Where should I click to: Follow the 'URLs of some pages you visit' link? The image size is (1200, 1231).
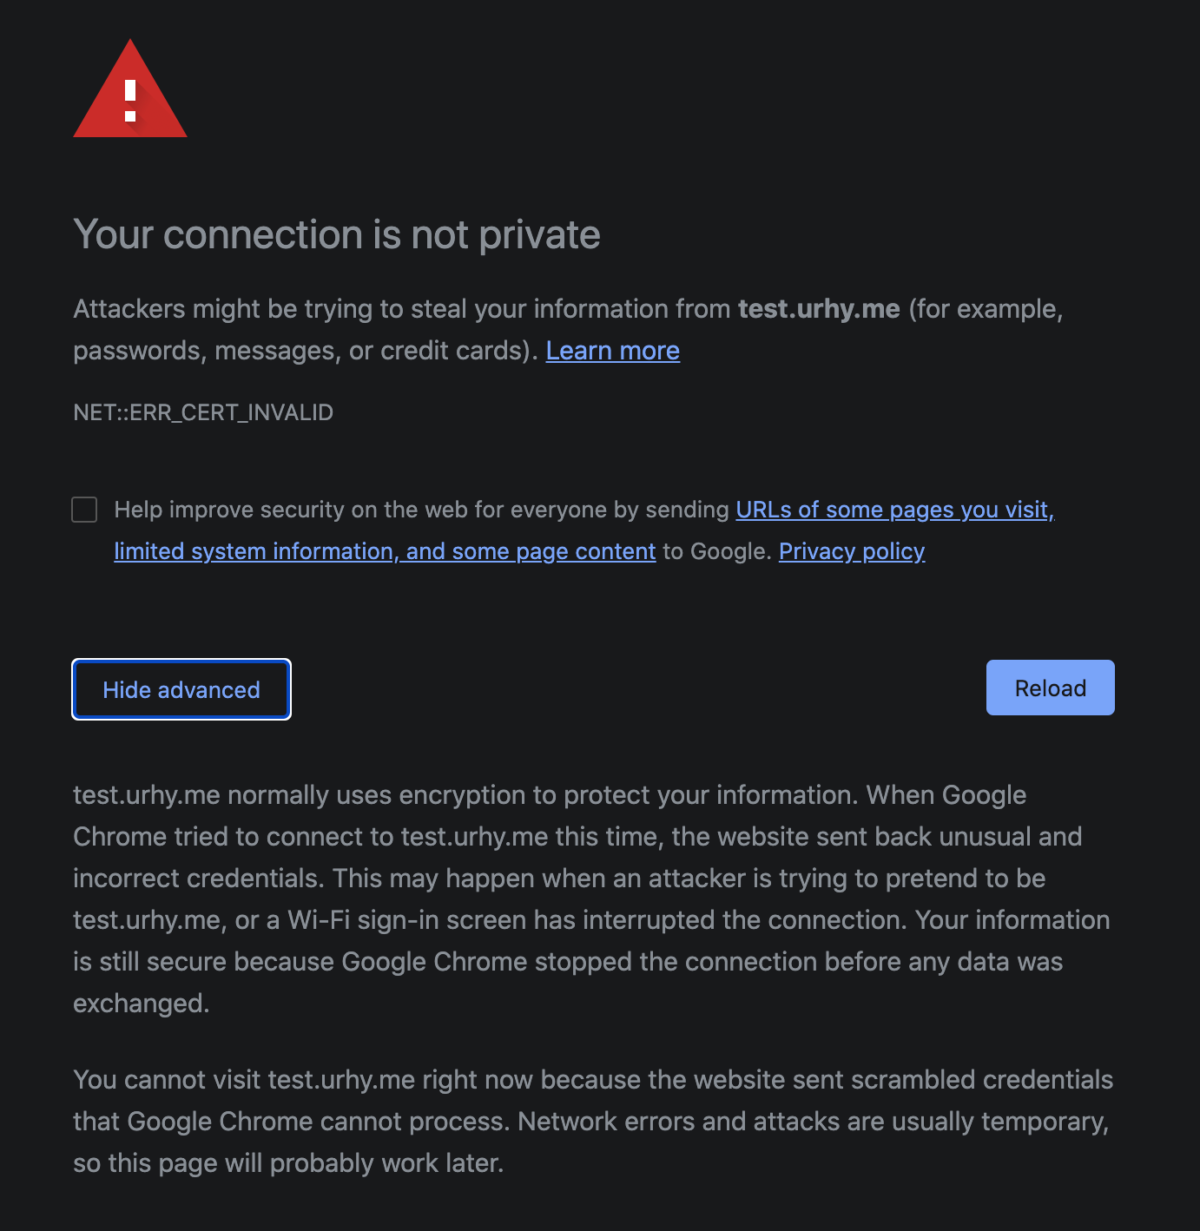(x=894, y=510)
